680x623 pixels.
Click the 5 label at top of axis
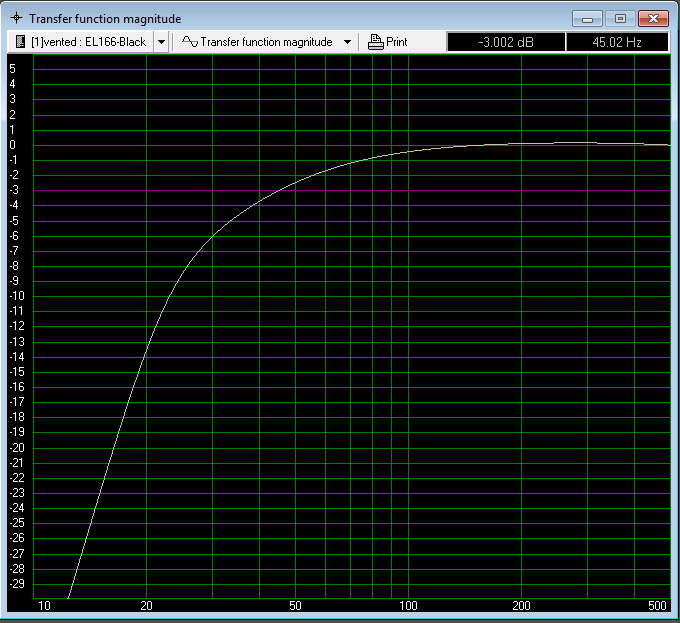coord(13,68)
